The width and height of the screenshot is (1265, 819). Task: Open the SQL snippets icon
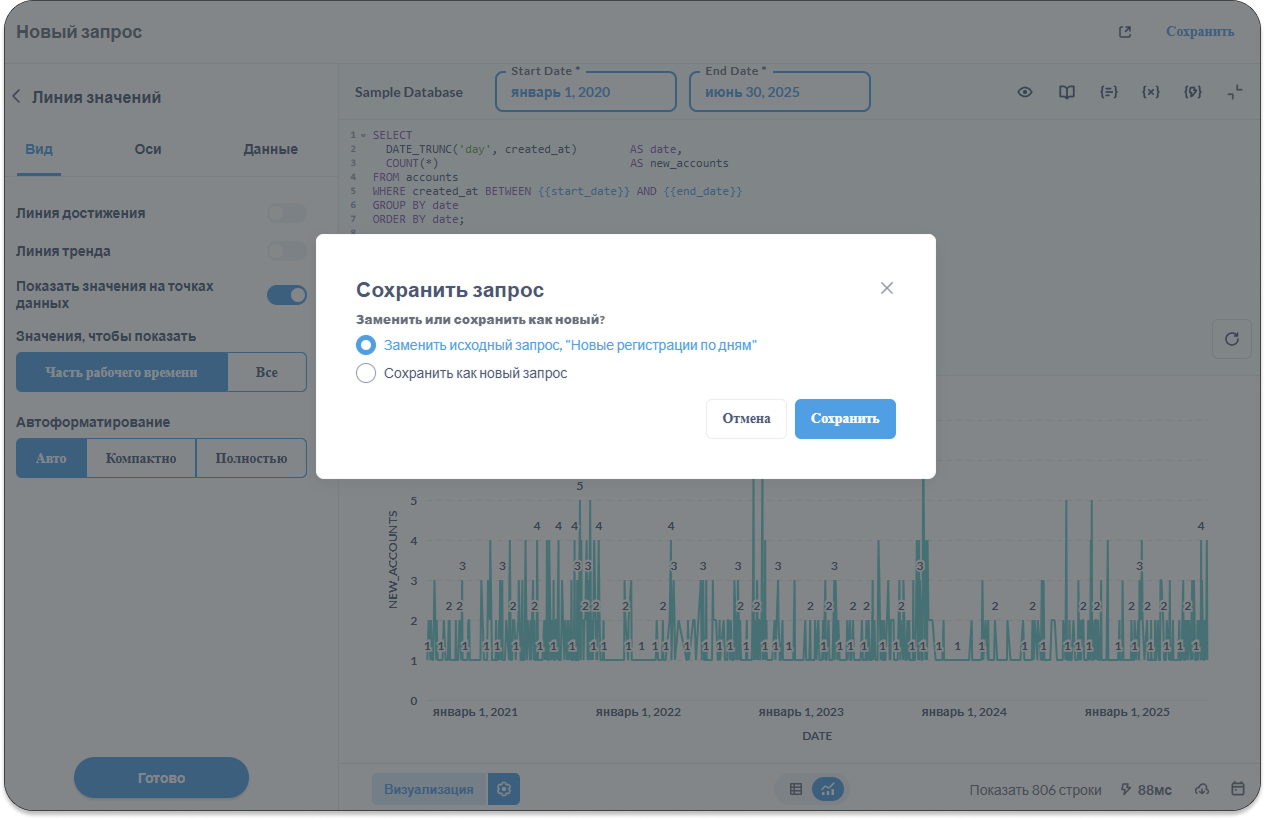(x=1192, y=92)
